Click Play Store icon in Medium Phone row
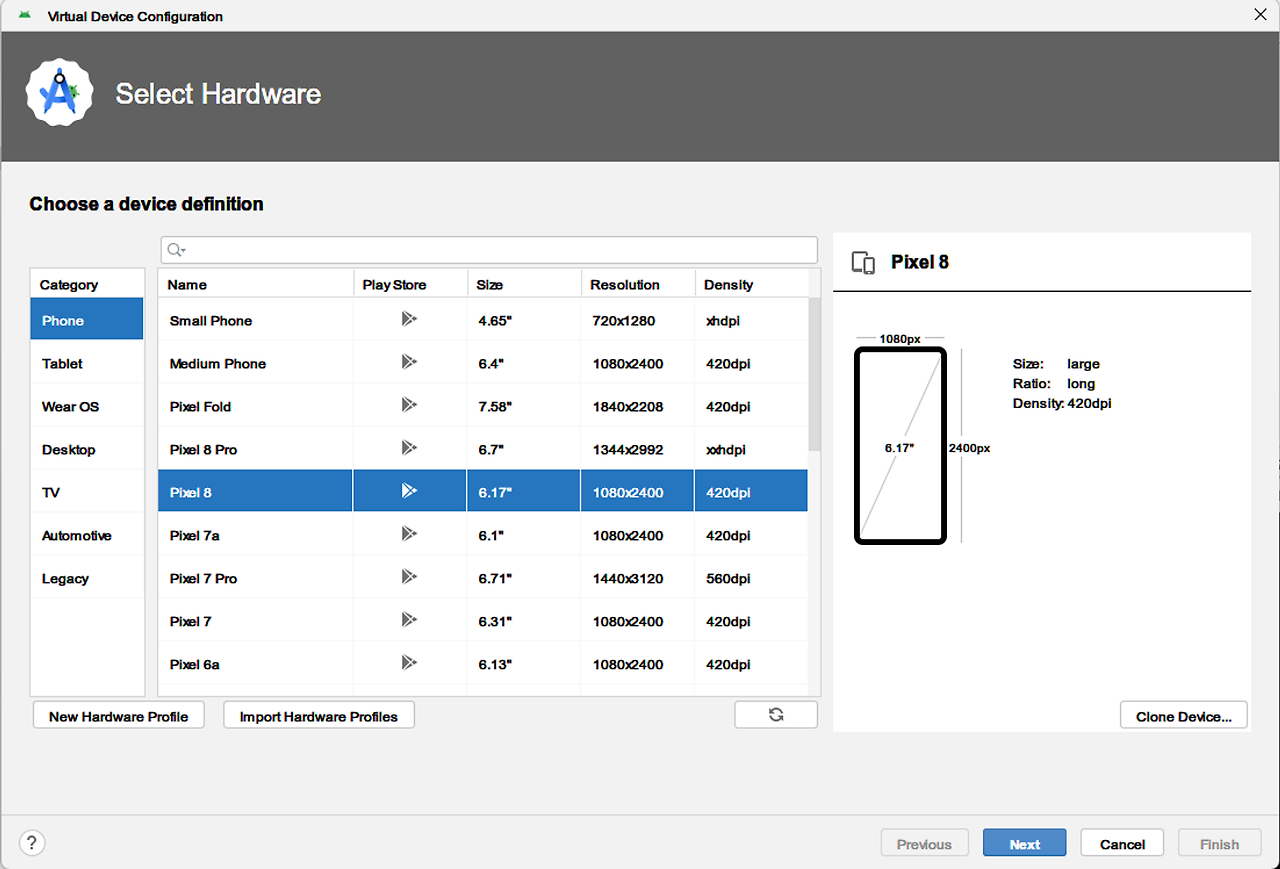1280x869 pixels. coord(409,363)
